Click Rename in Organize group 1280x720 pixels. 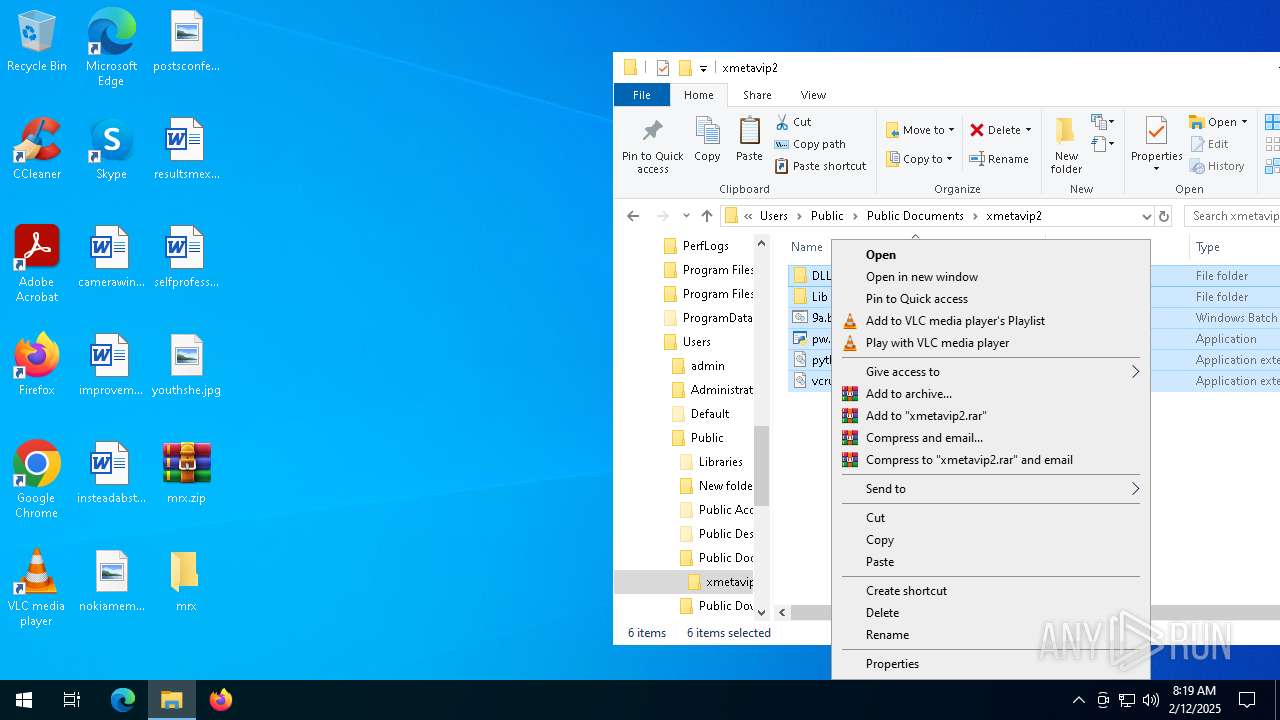999,158
